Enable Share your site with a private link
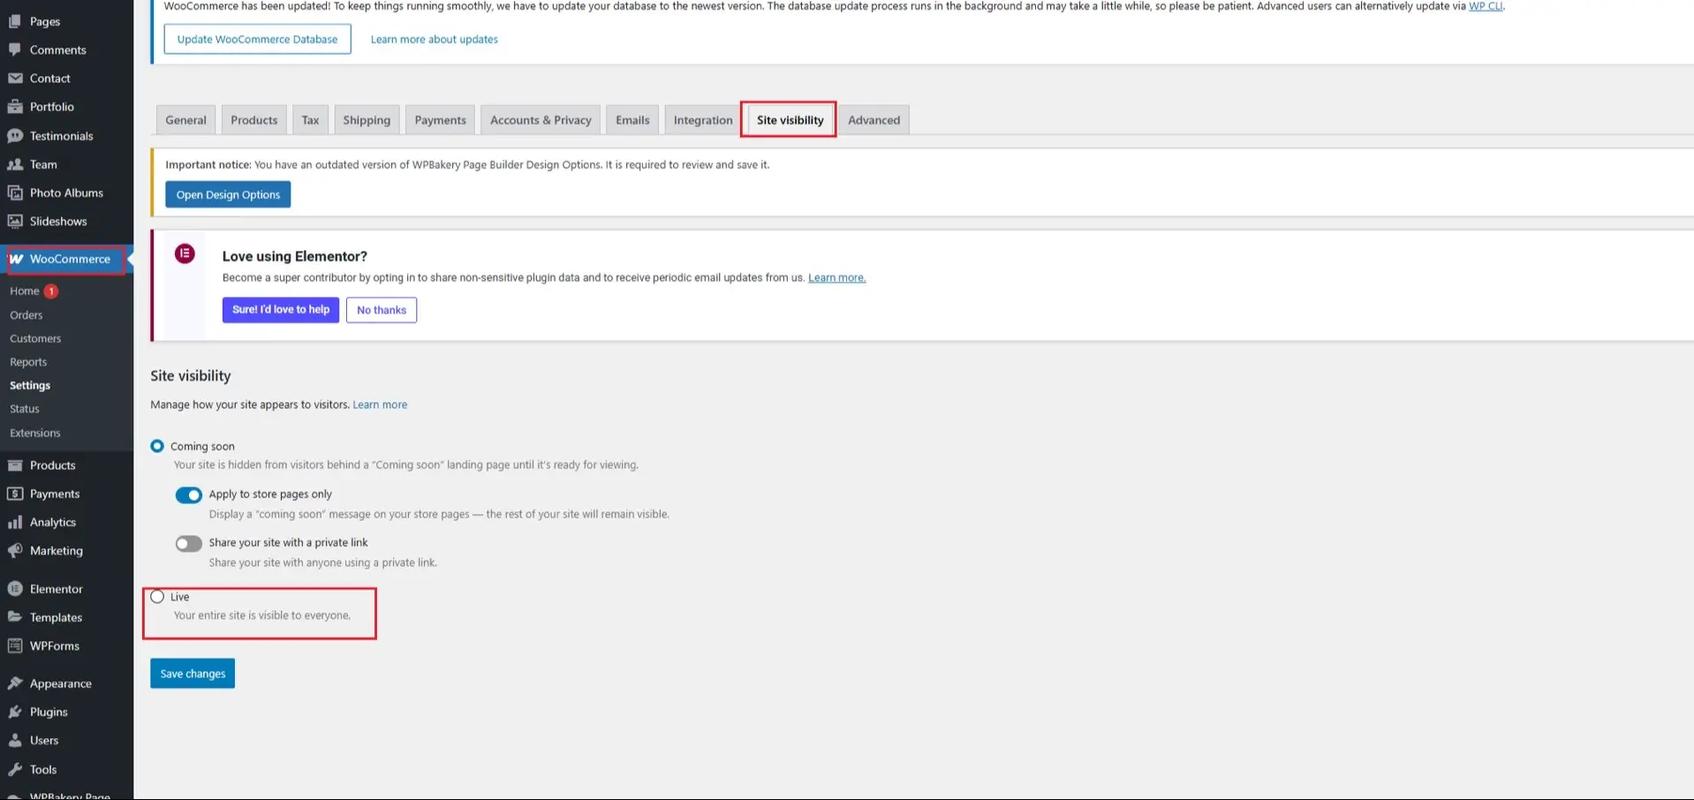 pyautogui.click(x=188, y=544)
